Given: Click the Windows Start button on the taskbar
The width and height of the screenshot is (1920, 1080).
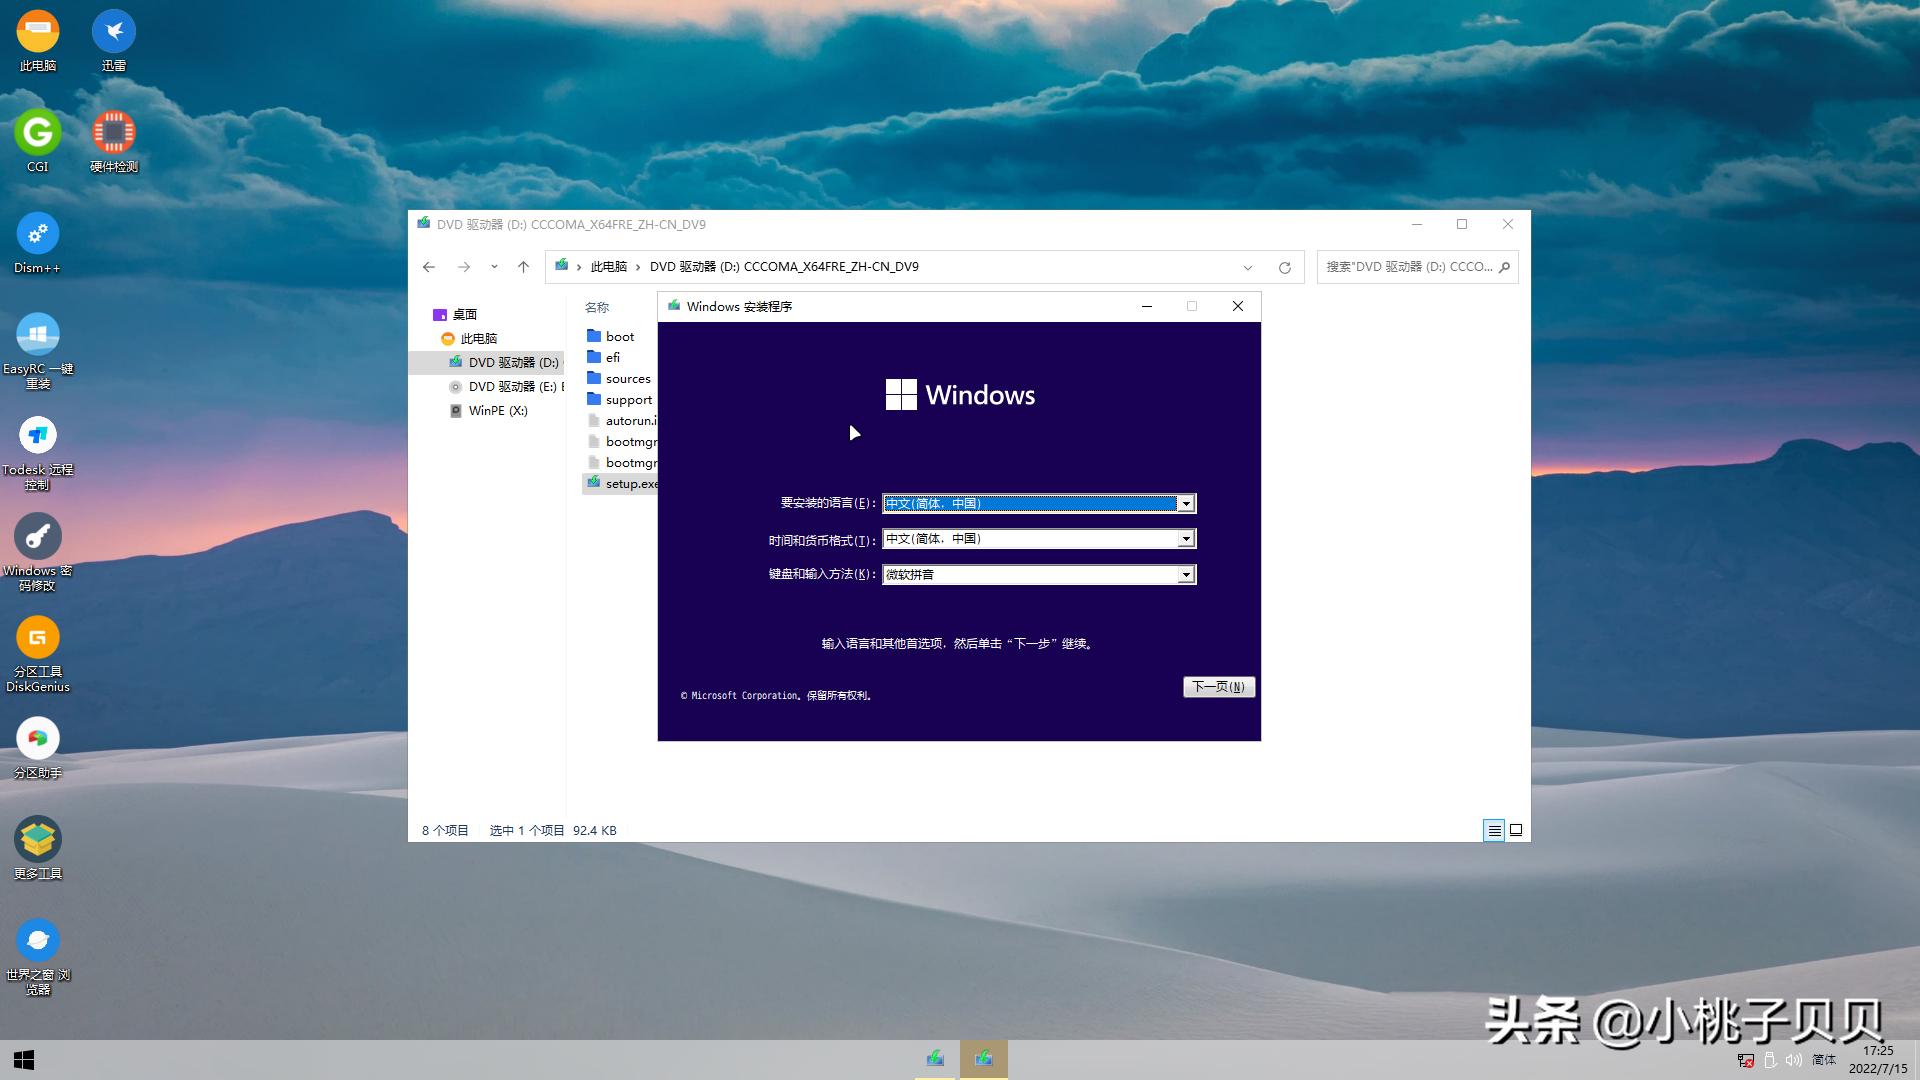Looking at the screenshot, I should [22, 1059].
